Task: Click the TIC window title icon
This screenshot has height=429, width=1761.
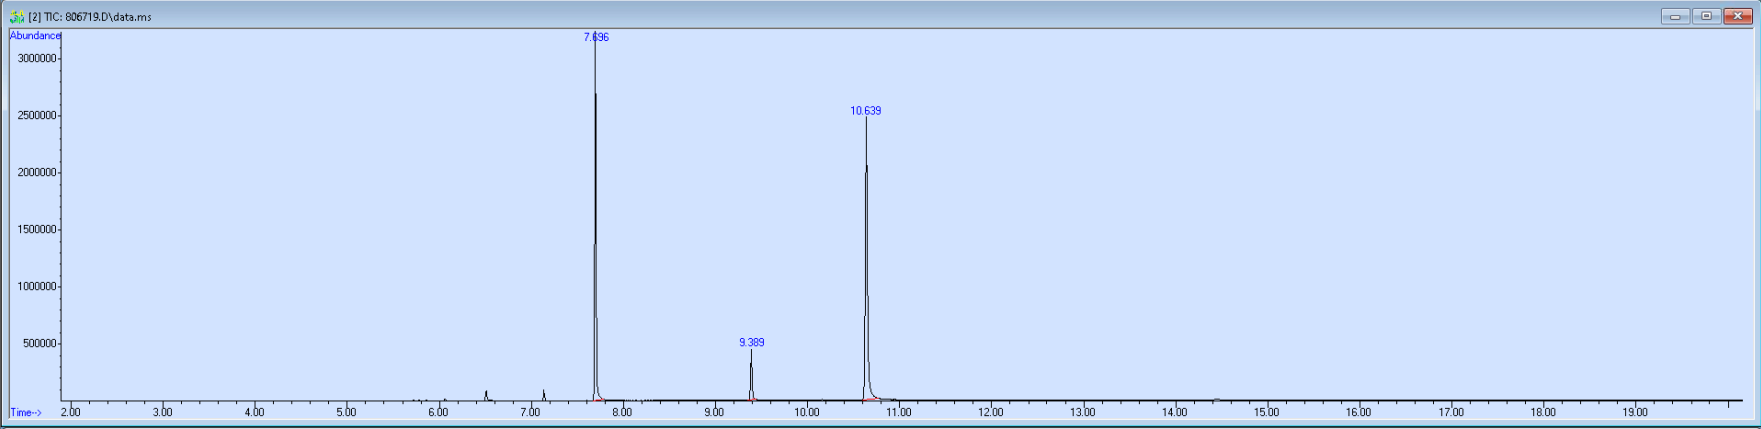Action: 17,16
